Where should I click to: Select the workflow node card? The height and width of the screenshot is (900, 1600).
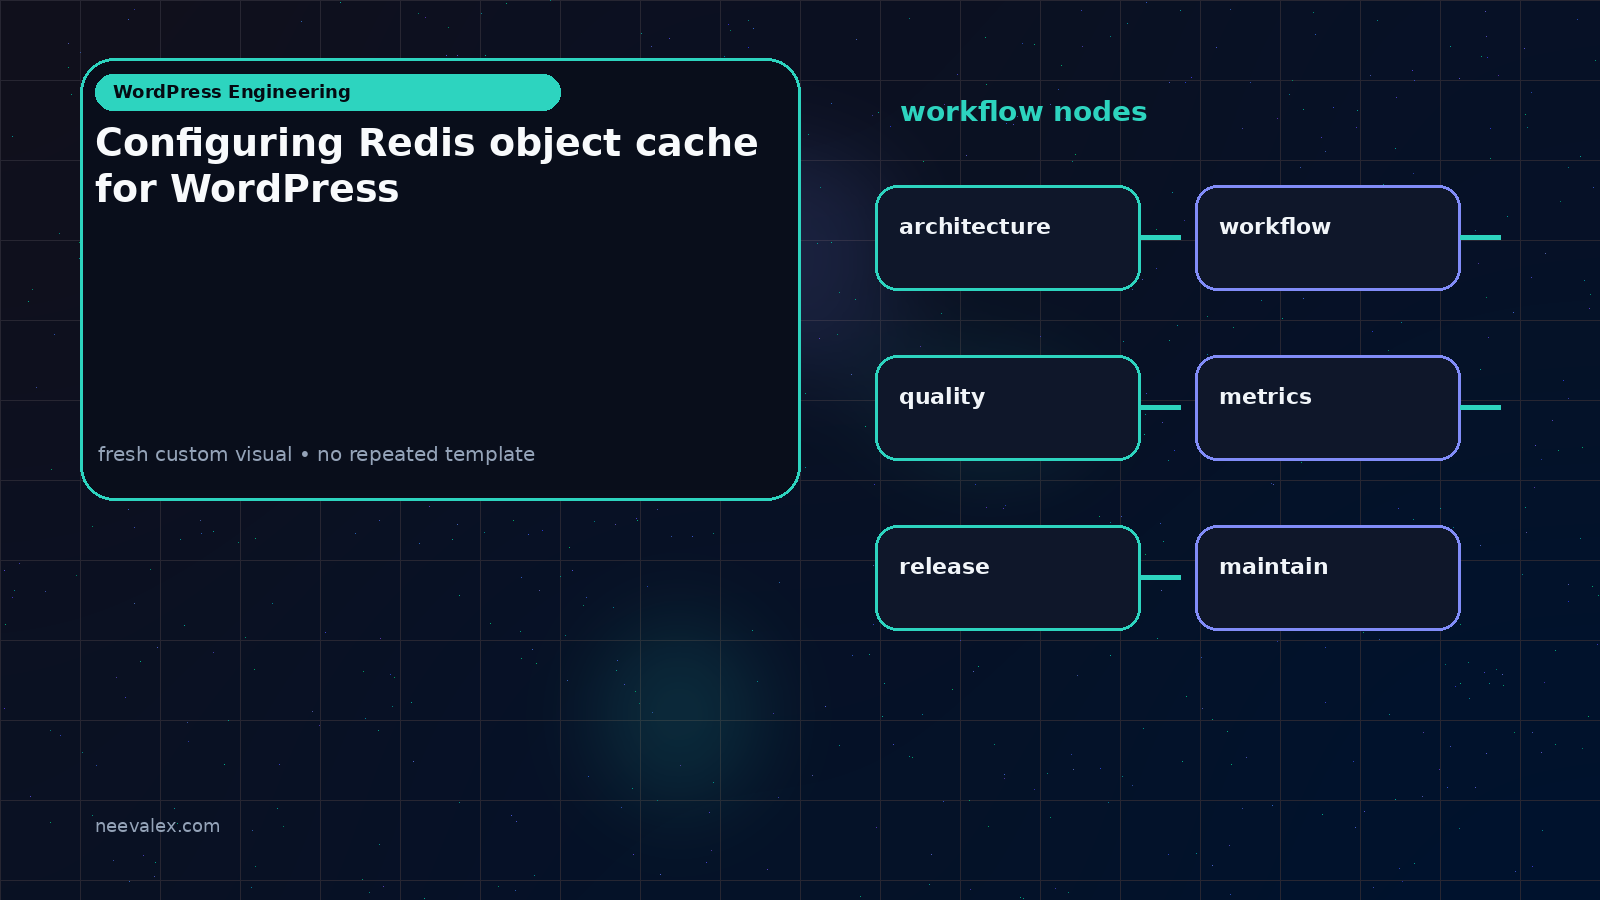point(1328,238)
